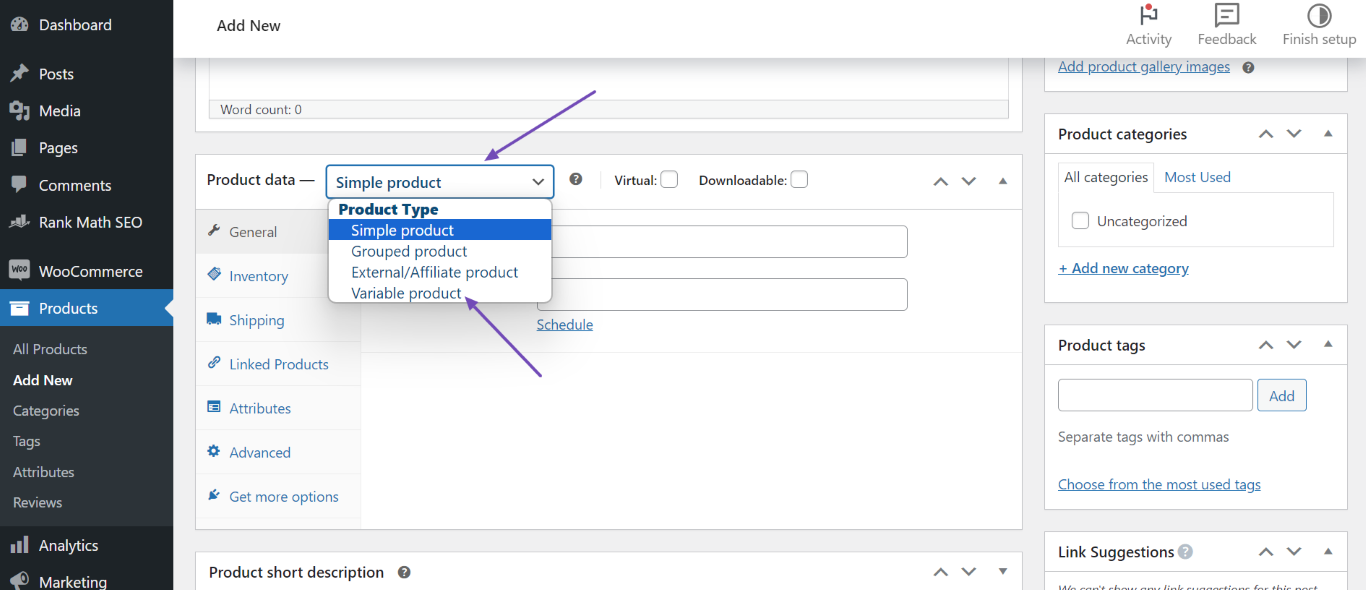Screen dimensions: 1366x590
Task: Click the Finish setup half-circle icon
Action: [x=1319, y=15]
